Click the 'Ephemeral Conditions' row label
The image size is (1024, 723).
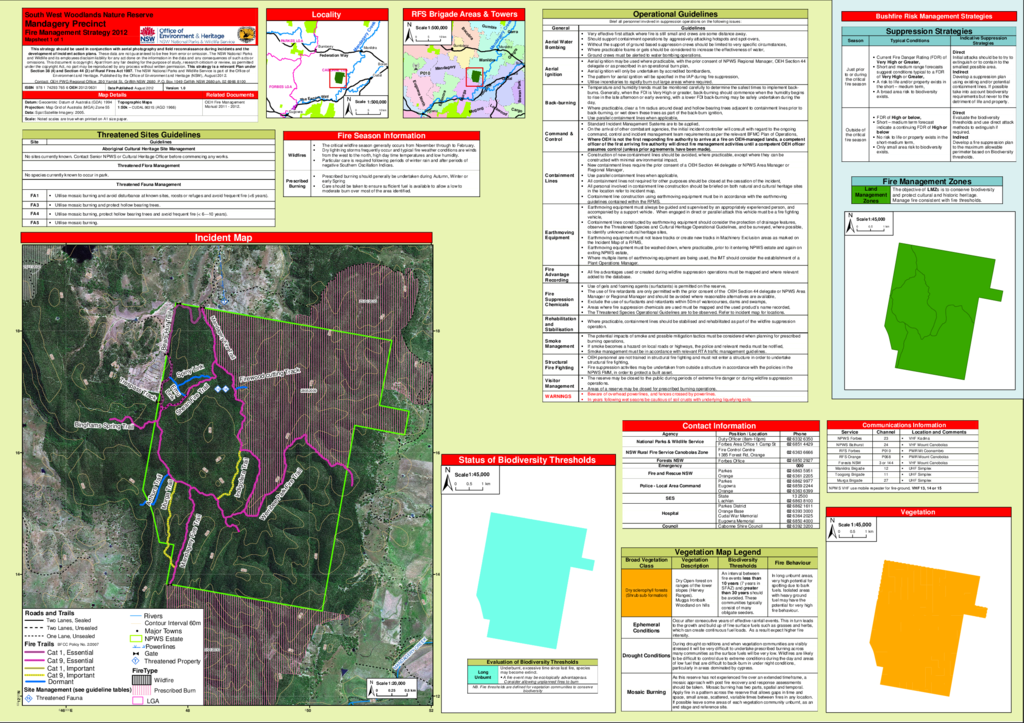(646, 627)
